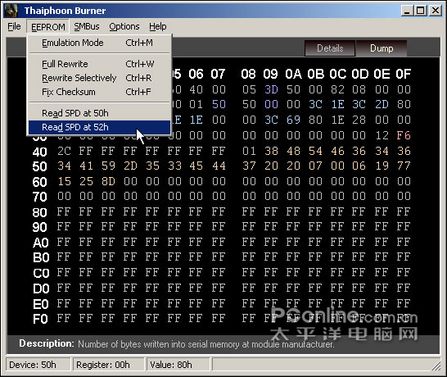
Task: Select byte 59 in row 50
Action: pos(108,166)
